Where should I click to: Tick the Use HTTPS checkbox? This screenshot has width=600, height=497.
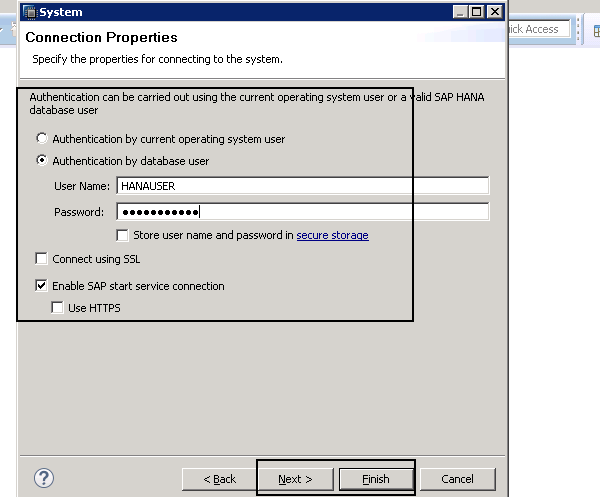click(x=58, y=308)
